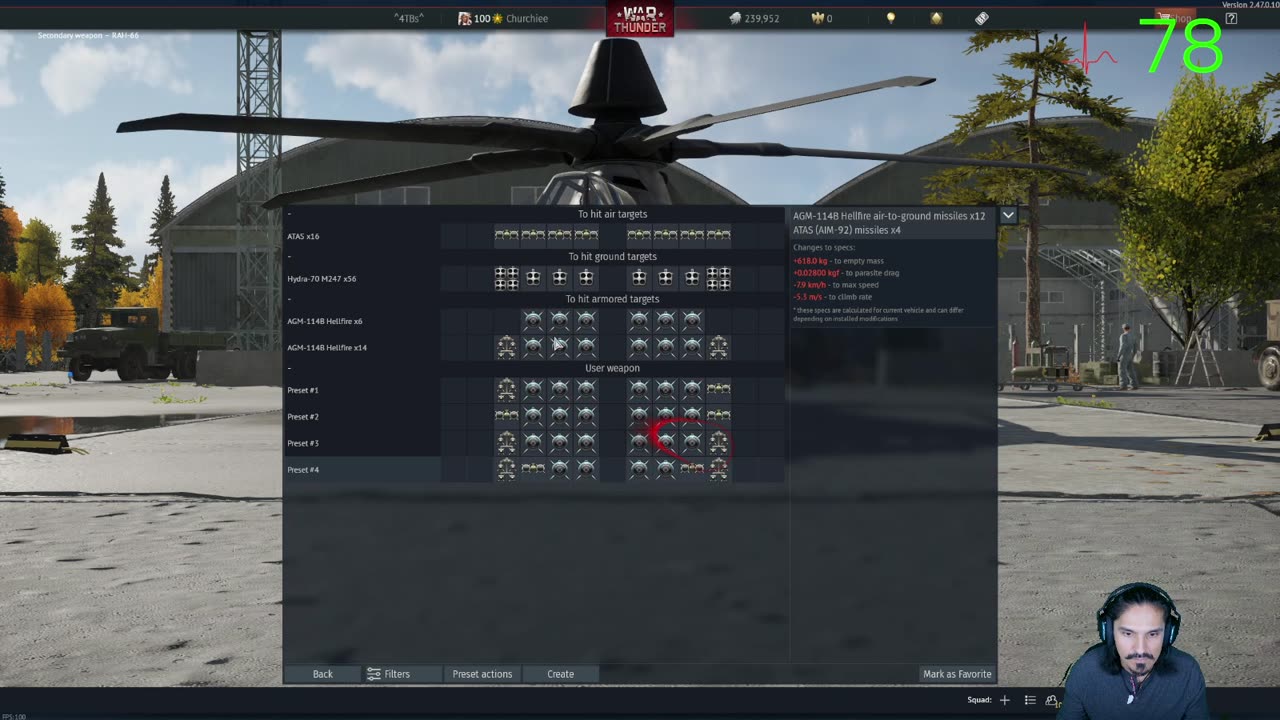Click the gold diamond icon in top bar

936,18
